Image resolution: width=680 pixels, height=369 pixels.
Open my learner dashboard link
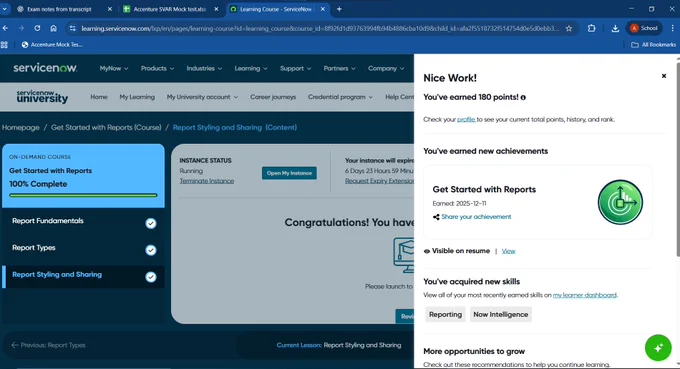(x=585, y=295)
